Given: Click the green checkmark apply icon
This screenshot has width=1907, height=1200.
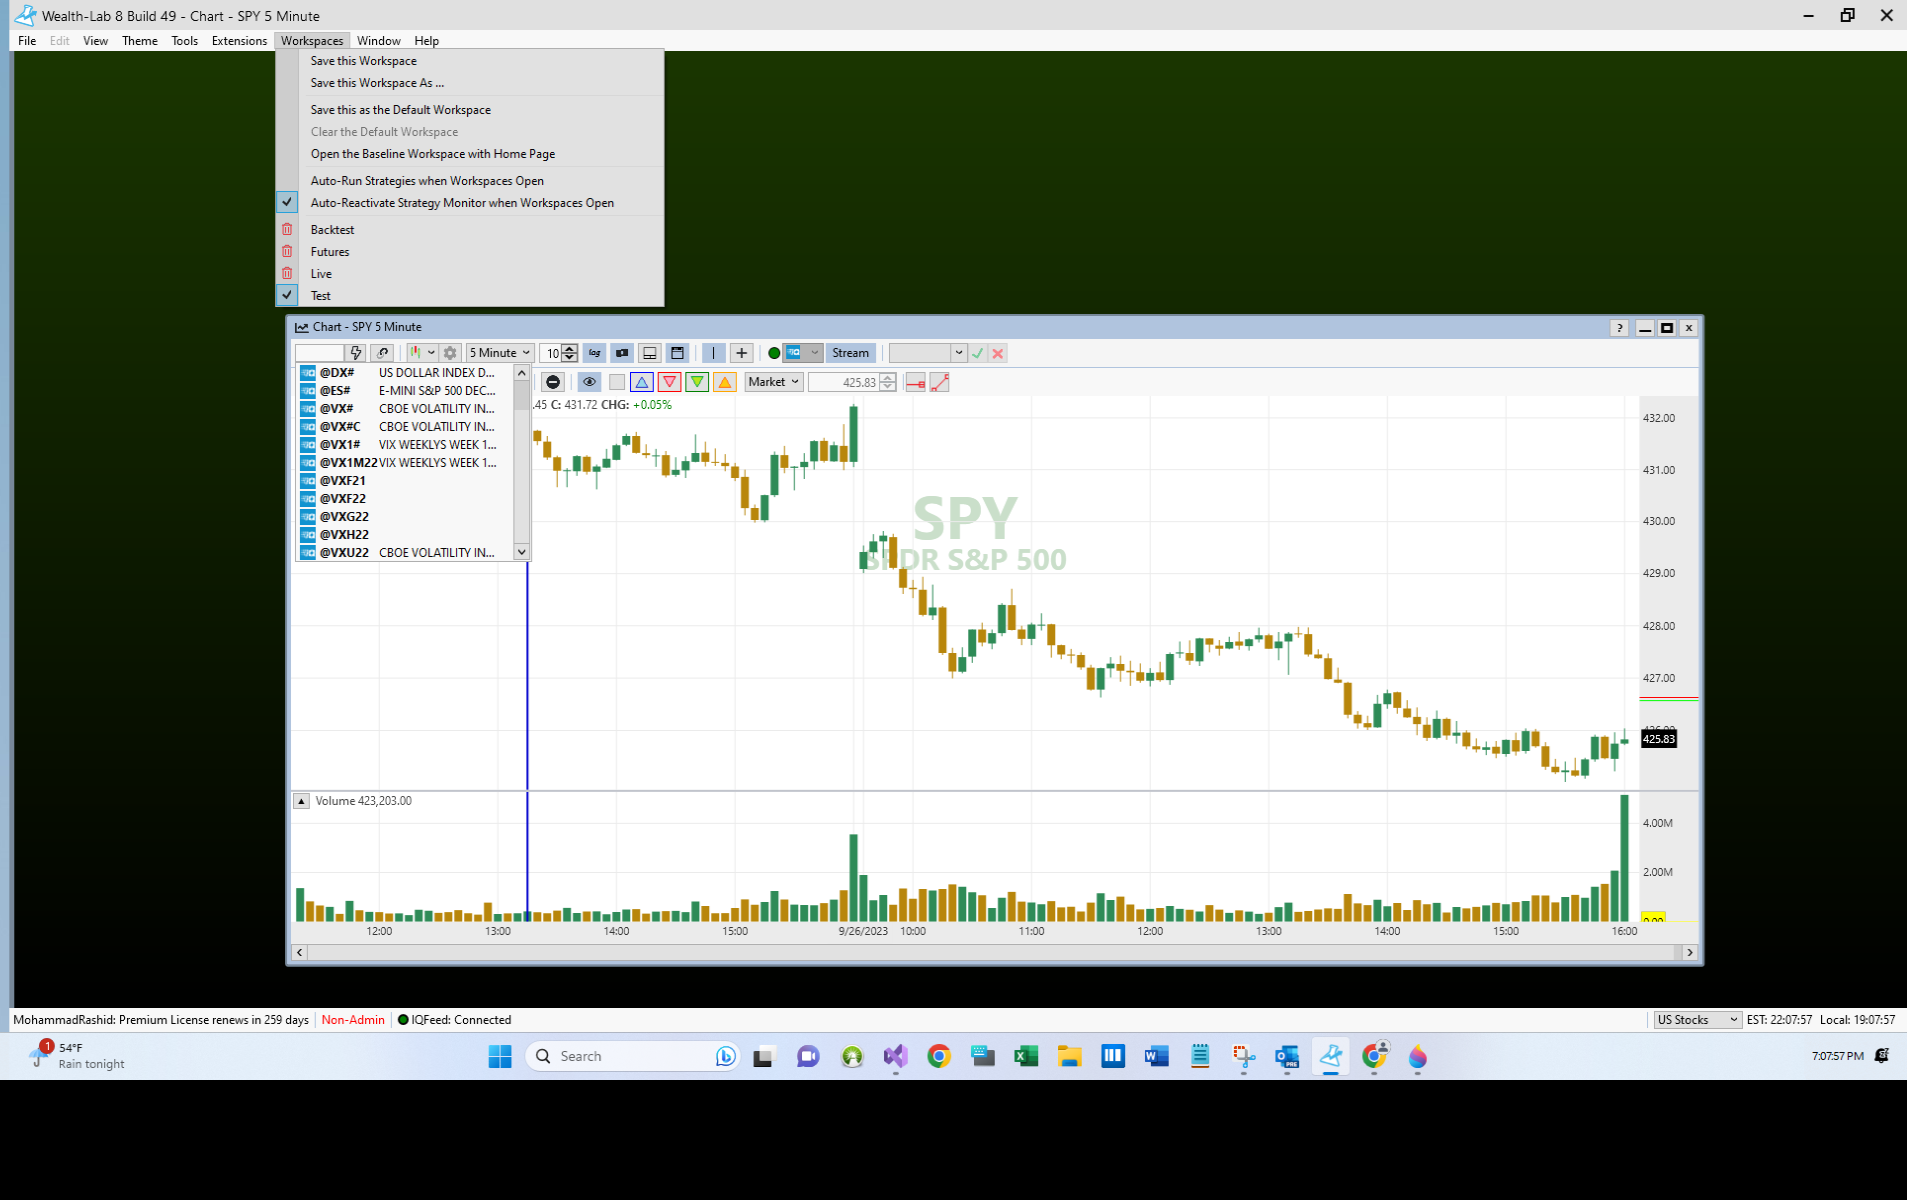Looking at the screenshot, I should click(978, 353).
